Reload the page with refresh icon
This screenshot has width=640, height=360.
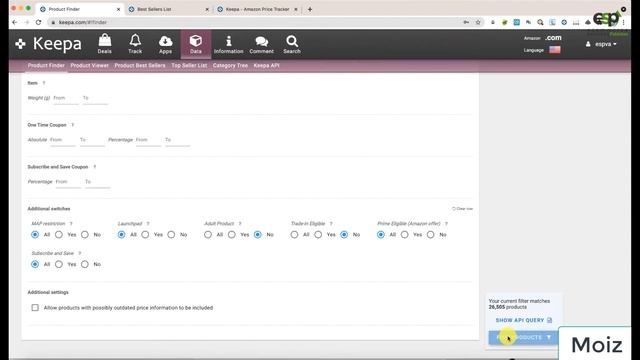tap(38, 22)
